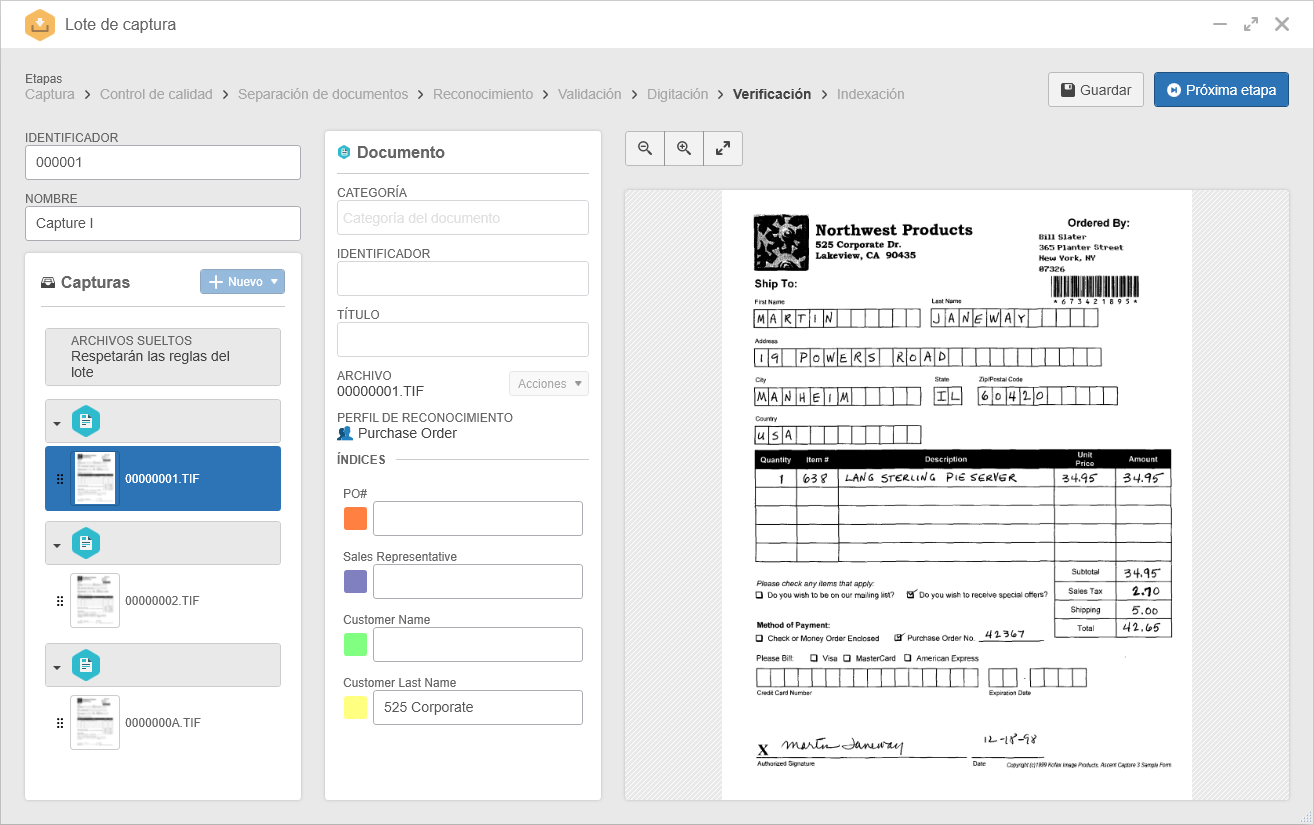
Task: Click the document icon above 0000000A.TIF
Action: (x=86, y=665)
